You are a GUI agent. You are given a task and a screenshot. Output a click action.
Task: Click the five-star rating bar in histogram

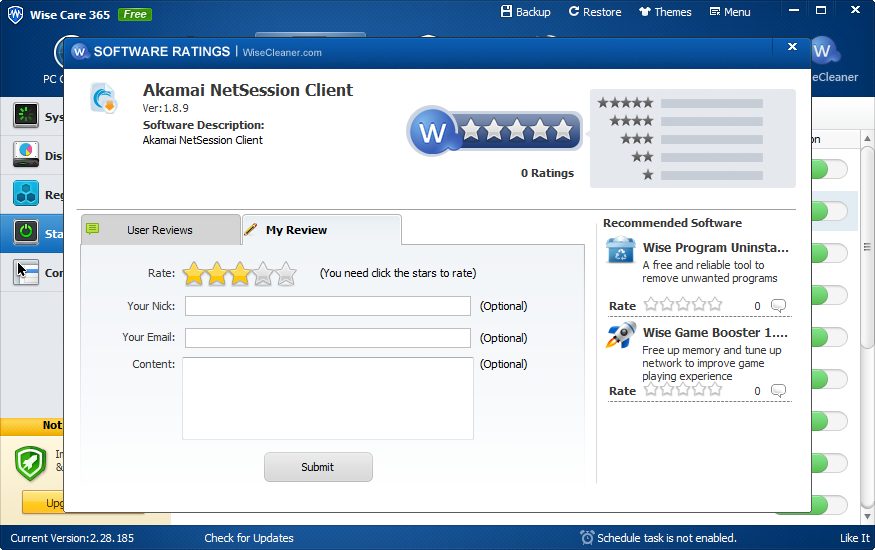coord(711,103)
